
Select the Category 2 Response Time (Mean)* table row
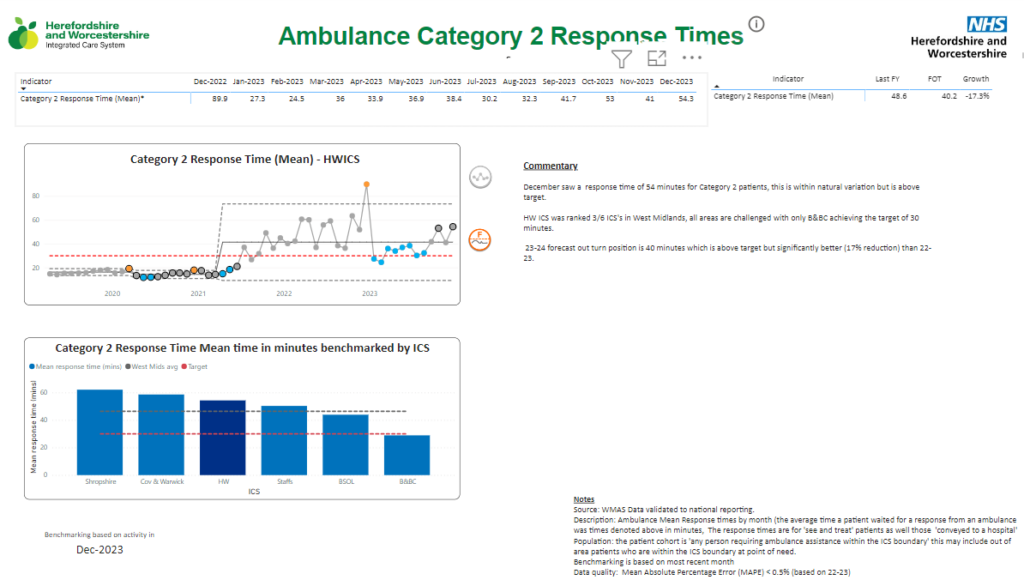click(85, 99)
